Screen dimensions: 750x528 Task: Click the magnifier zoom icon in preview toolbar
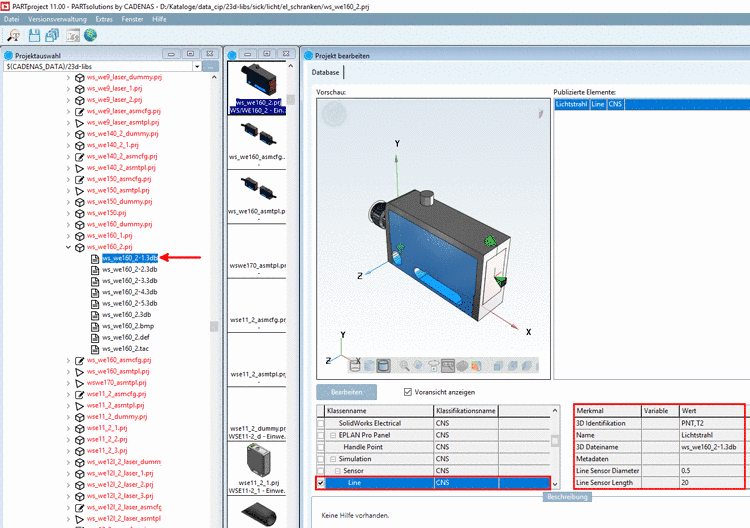pyautogui.click(x=405, y=366)
